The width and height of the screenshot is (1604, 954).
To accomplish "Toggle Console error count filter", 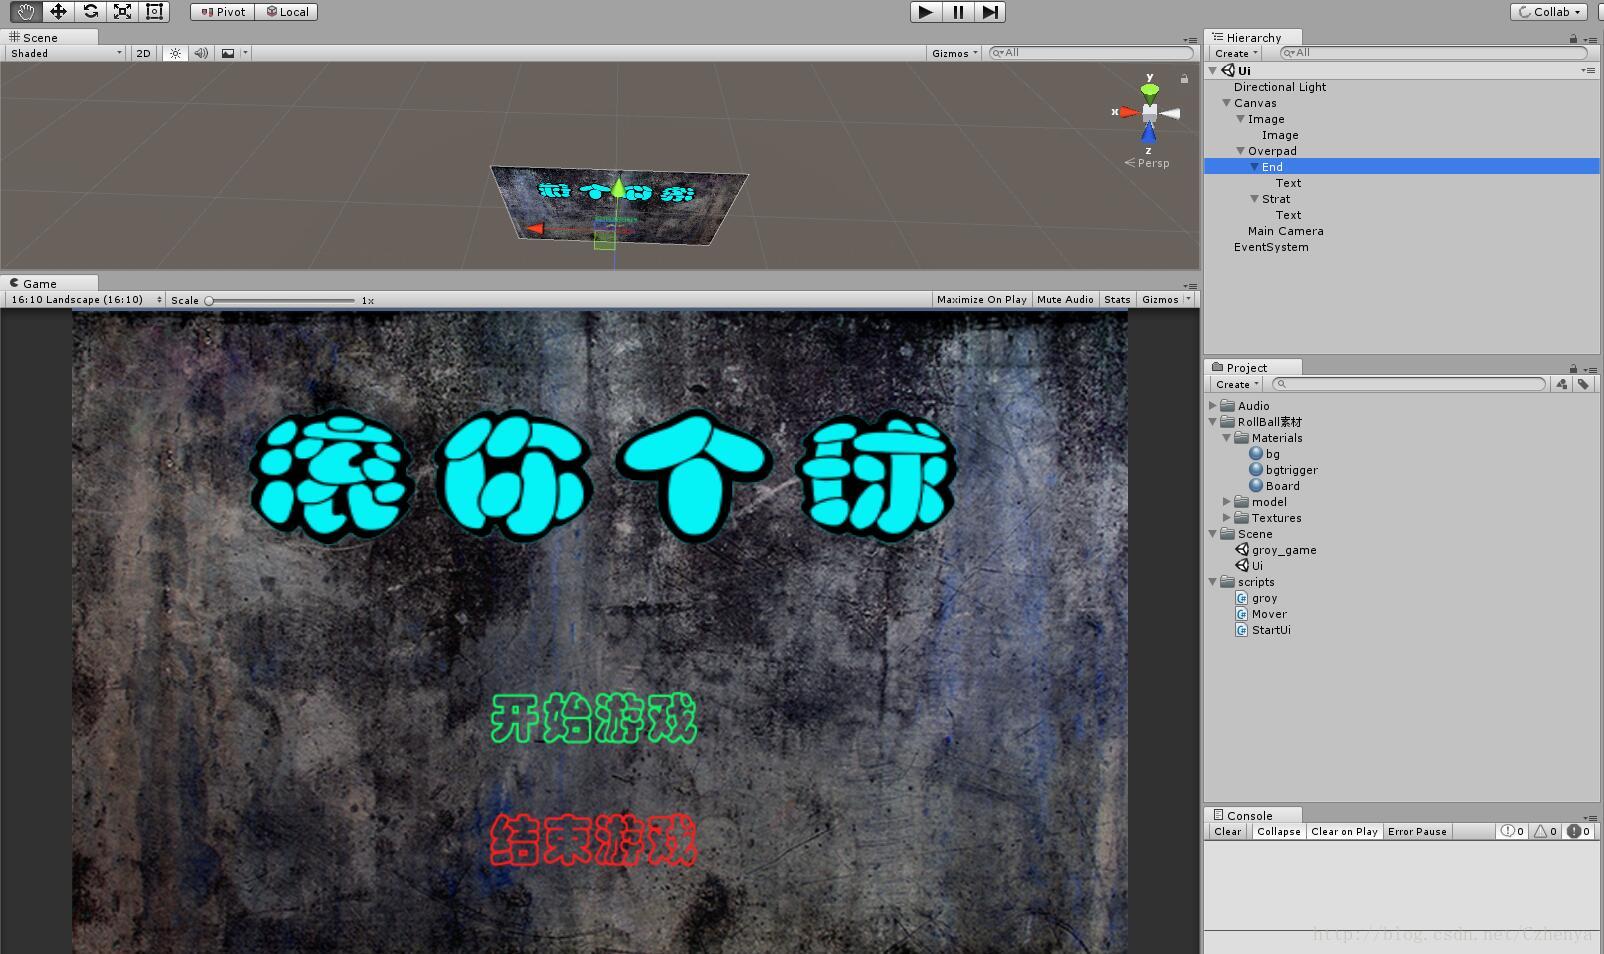I will coord(1578,832).
